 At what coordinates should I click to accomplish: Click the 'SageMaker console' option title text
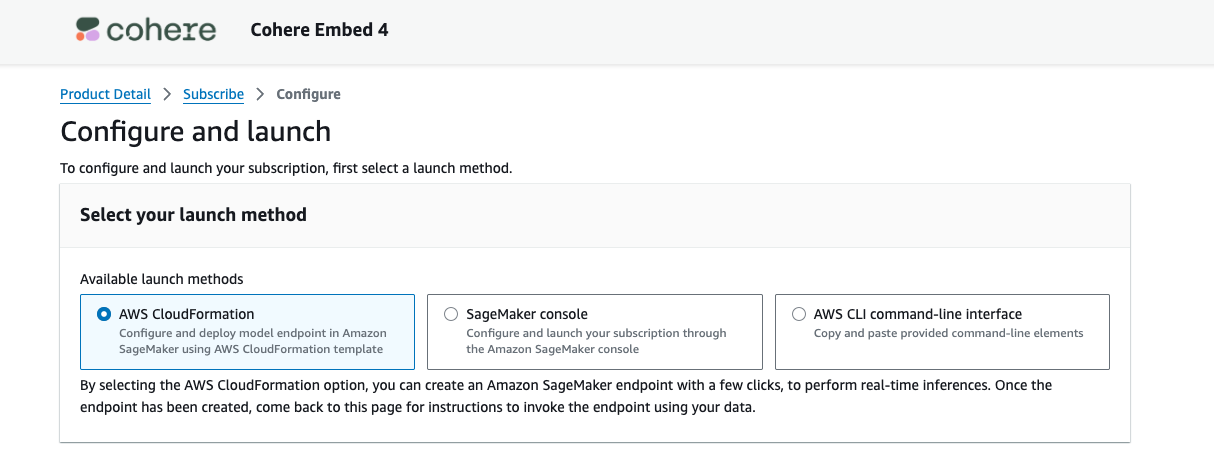click(x=527, y=314)
